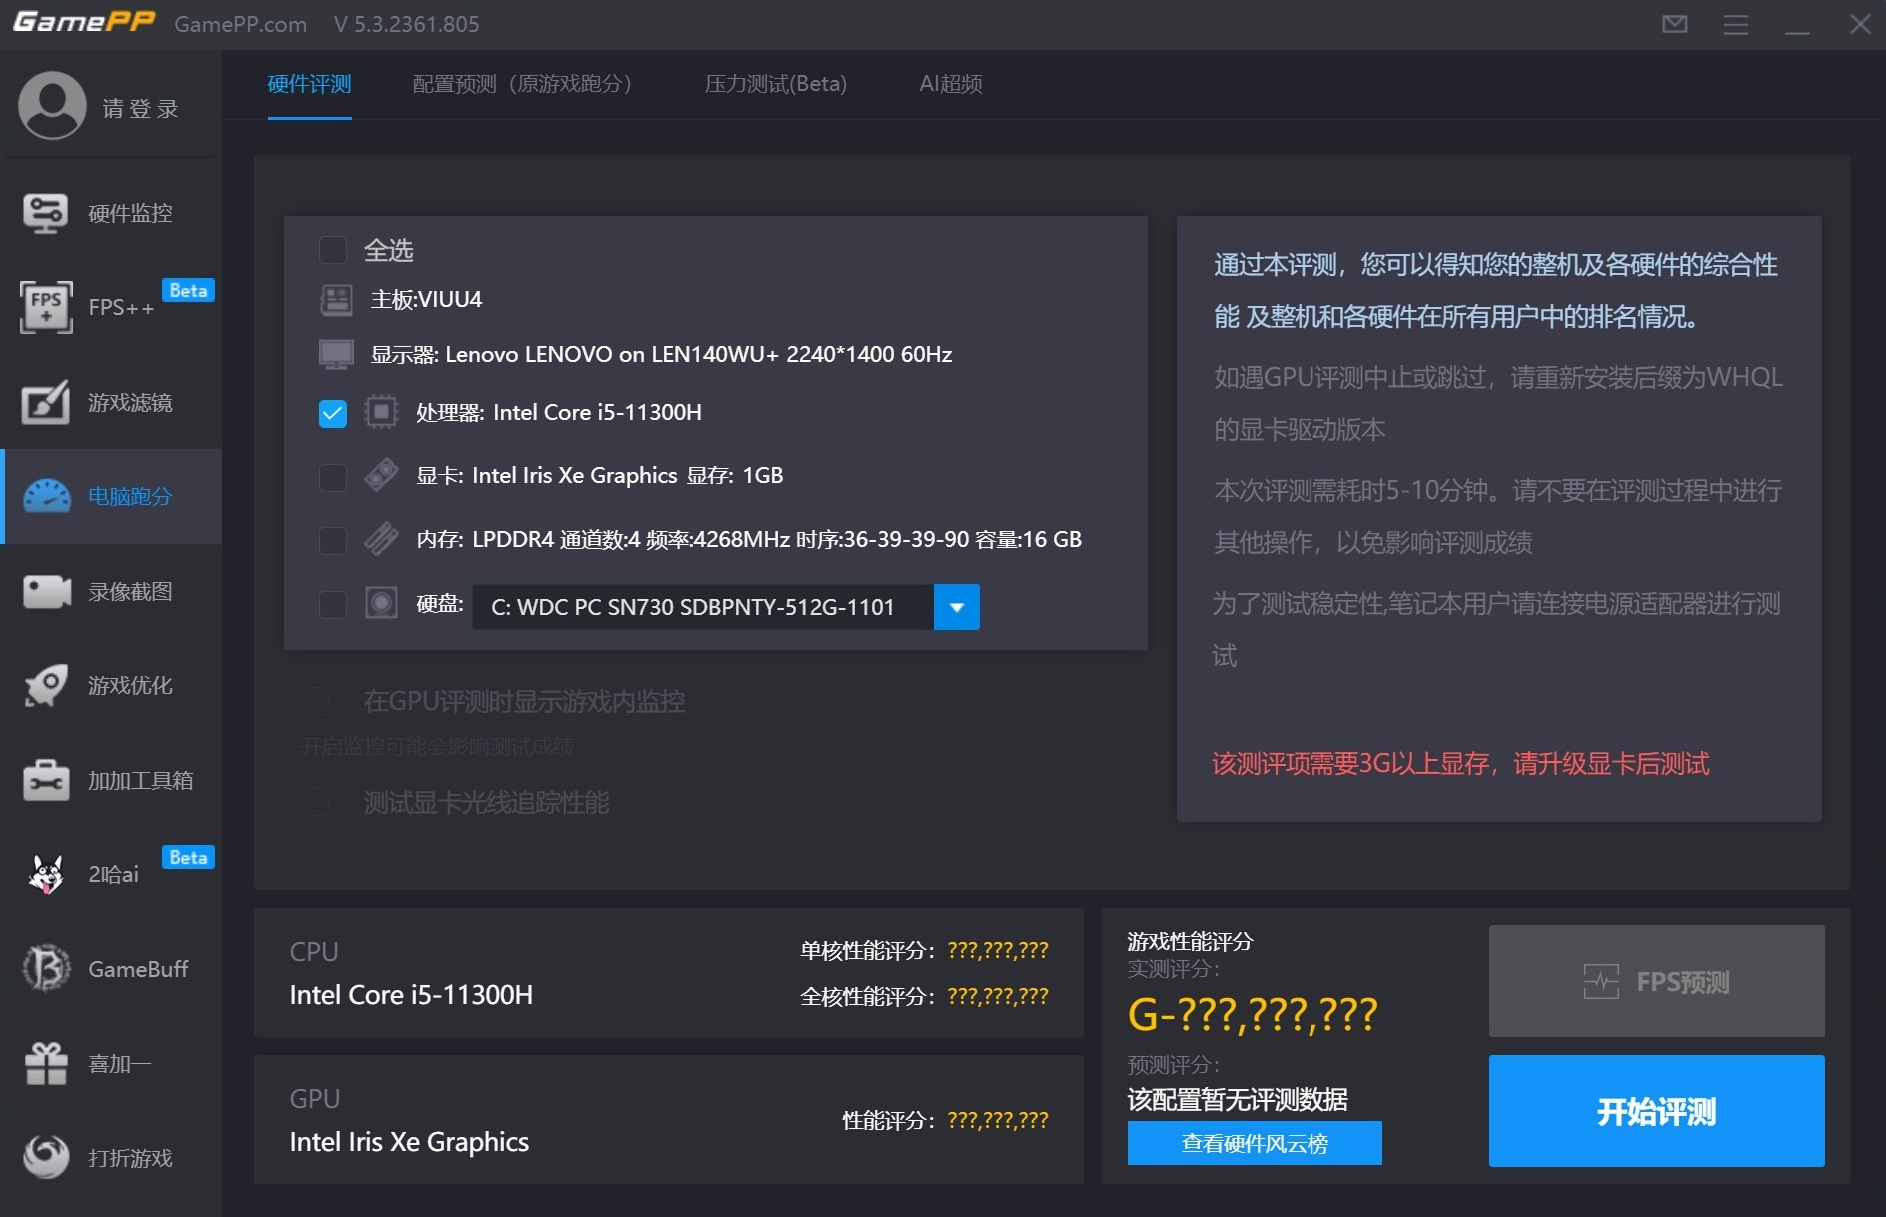Click 单核性能评分 score value

[x=997, y=950]
